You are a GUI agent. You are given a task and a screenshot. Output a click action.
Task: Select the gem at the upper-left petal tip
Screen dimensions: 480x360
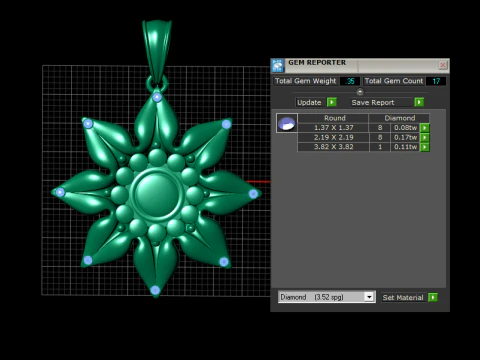click(x=88, y=124)
